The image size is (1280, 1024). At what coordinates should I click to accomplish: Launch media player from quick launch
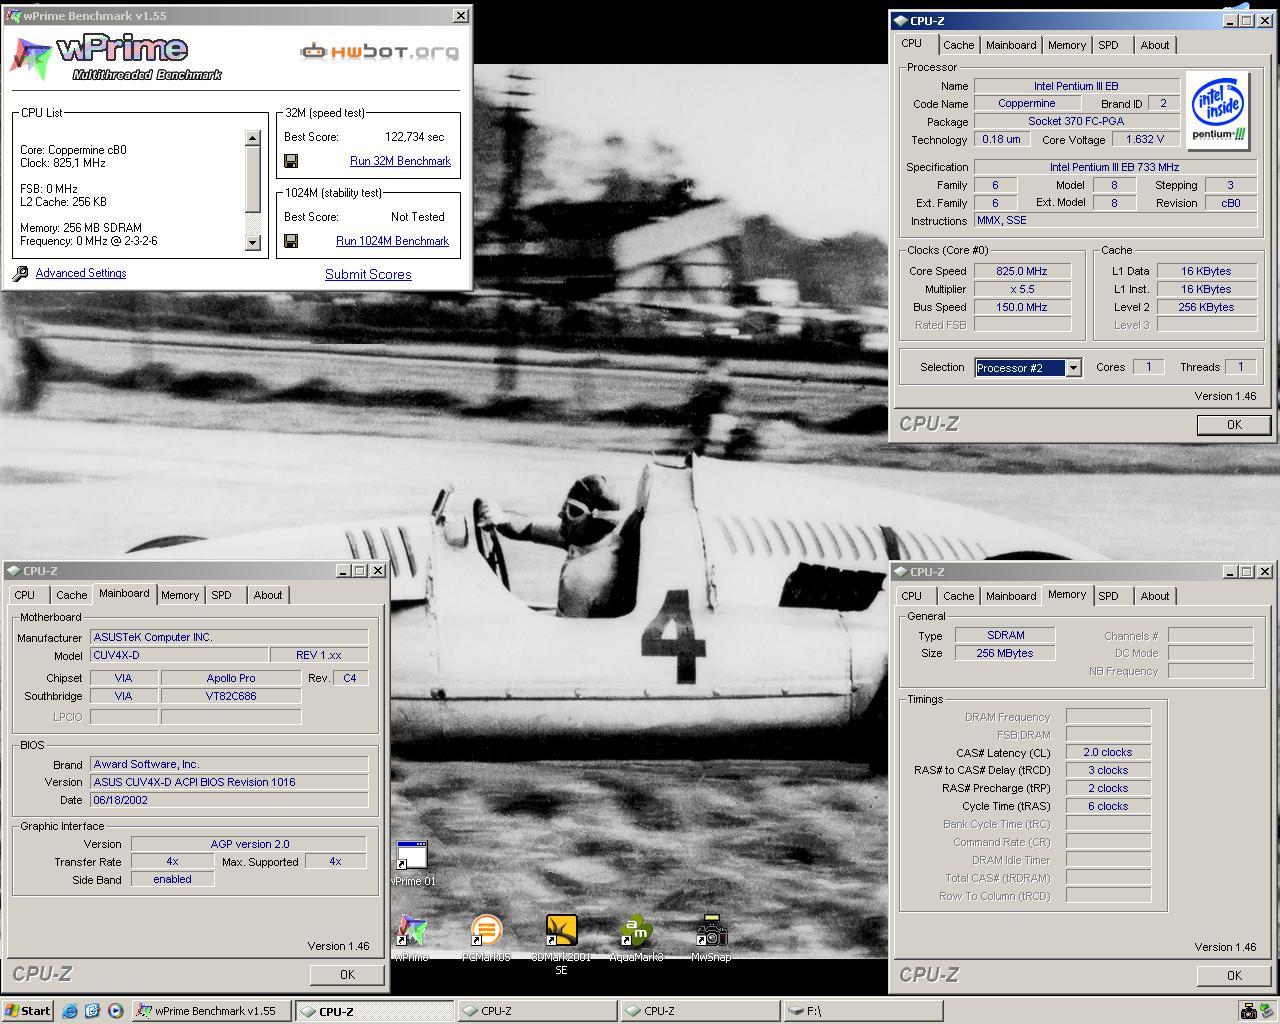(115, 1011)
